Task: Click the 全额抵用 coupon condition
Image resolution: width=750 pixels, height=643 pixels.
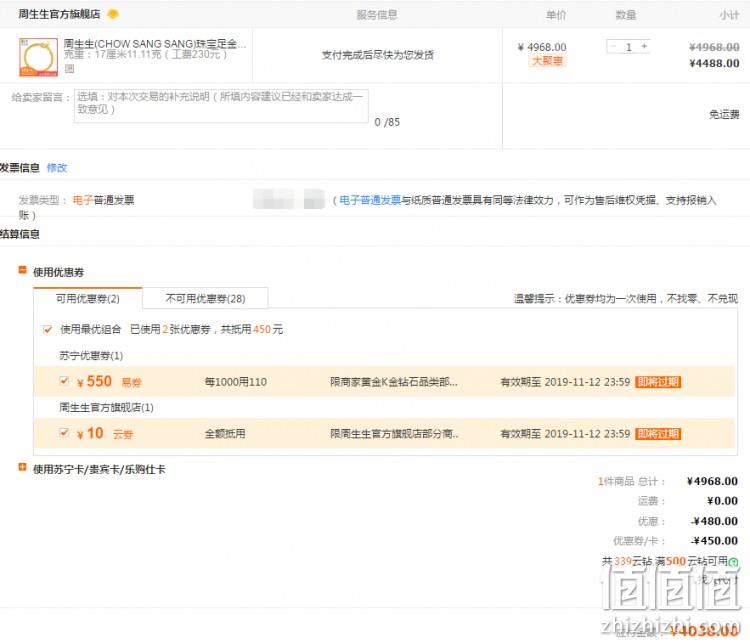Action: tap(225, 434)
